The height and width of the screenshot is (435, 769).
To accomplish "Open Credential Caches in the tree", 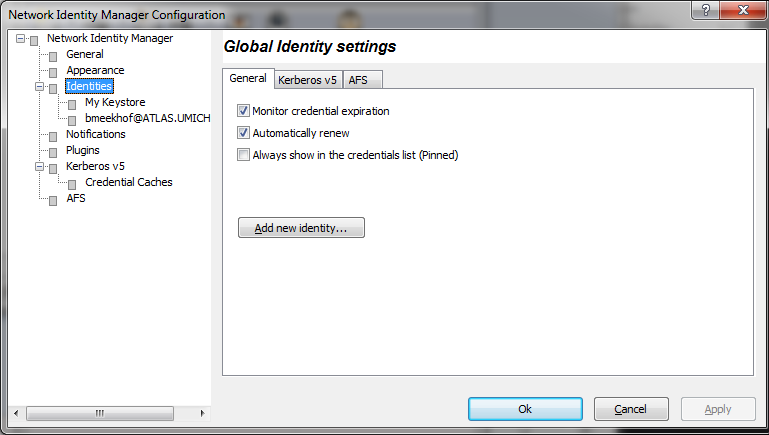I will point(128,182).
